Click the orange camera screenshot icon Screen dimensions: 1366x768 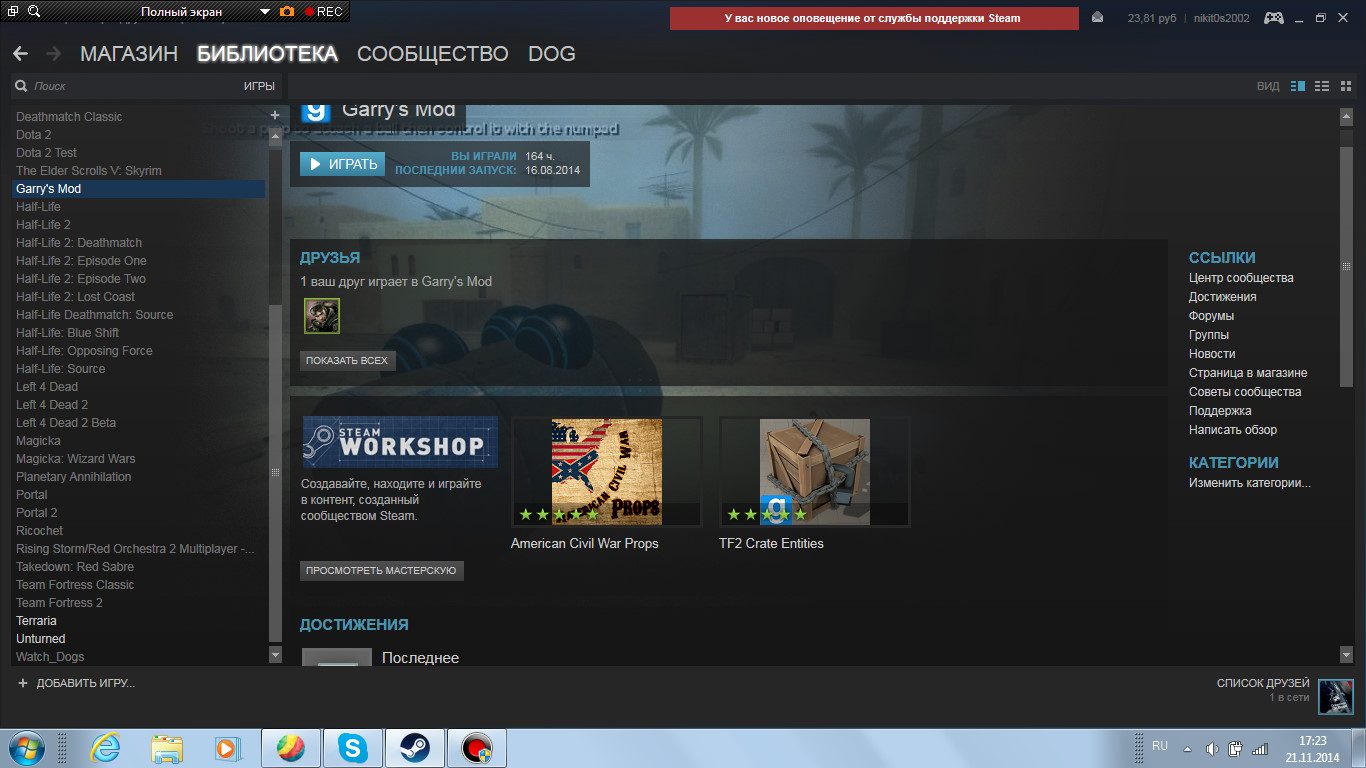click(287, 12)
